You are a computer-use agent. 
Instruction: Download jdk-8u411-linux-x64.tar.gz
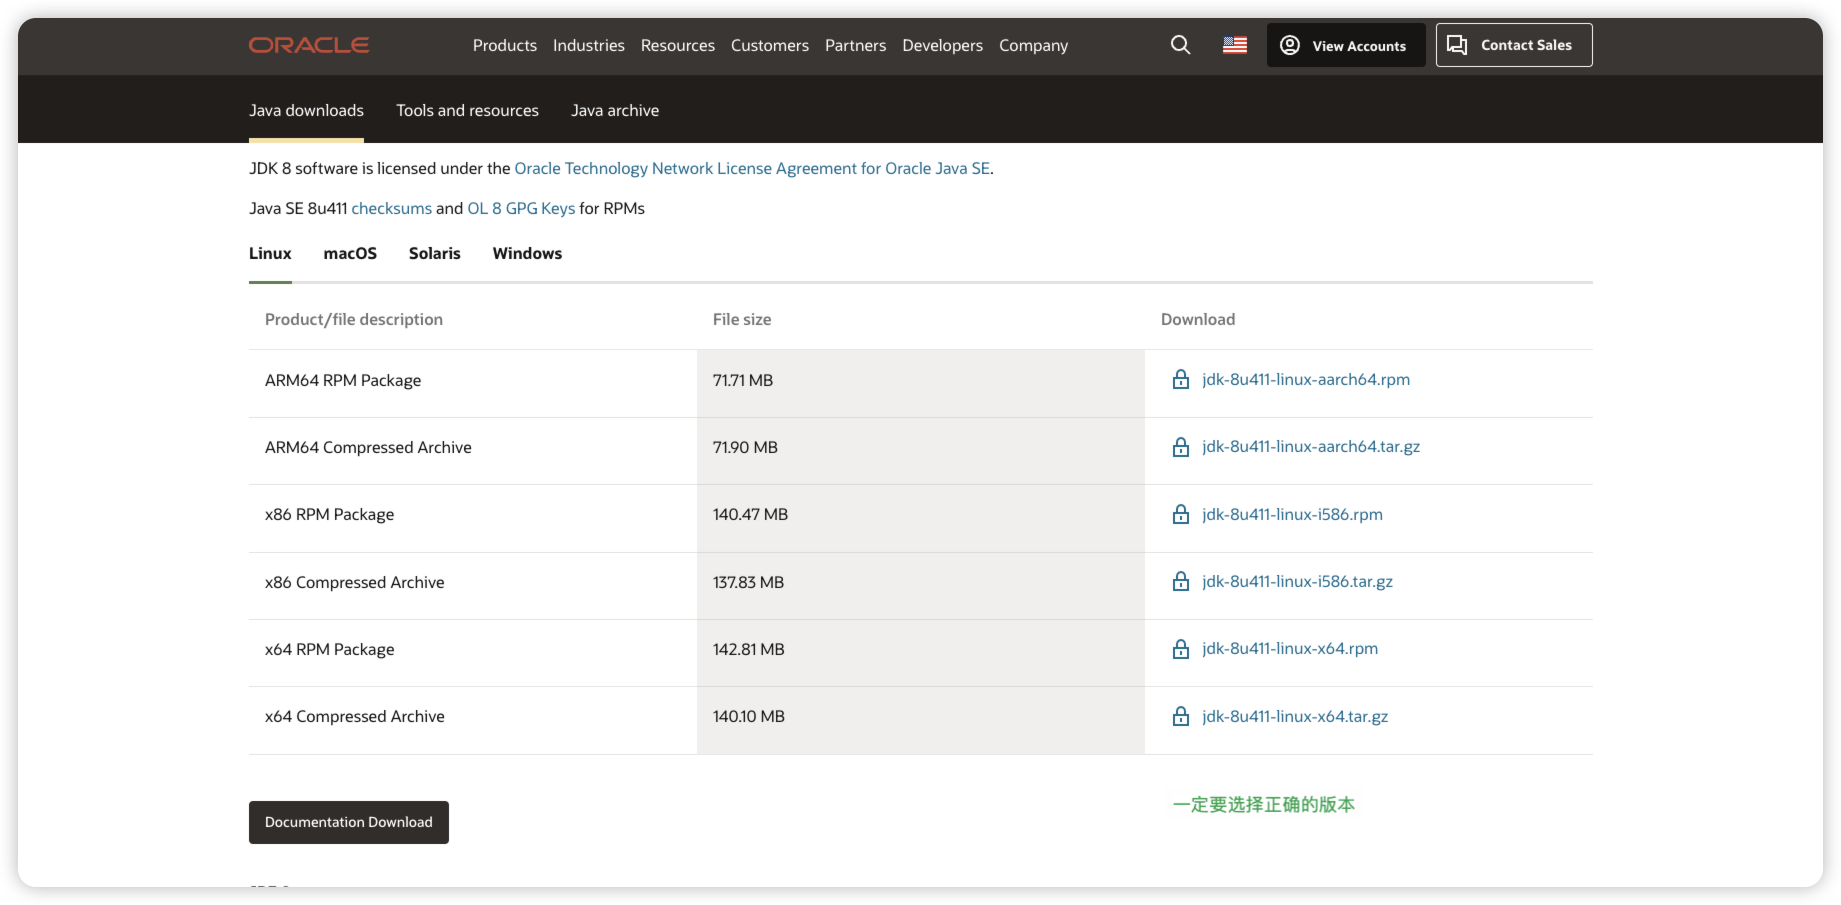pos(1295,716)
